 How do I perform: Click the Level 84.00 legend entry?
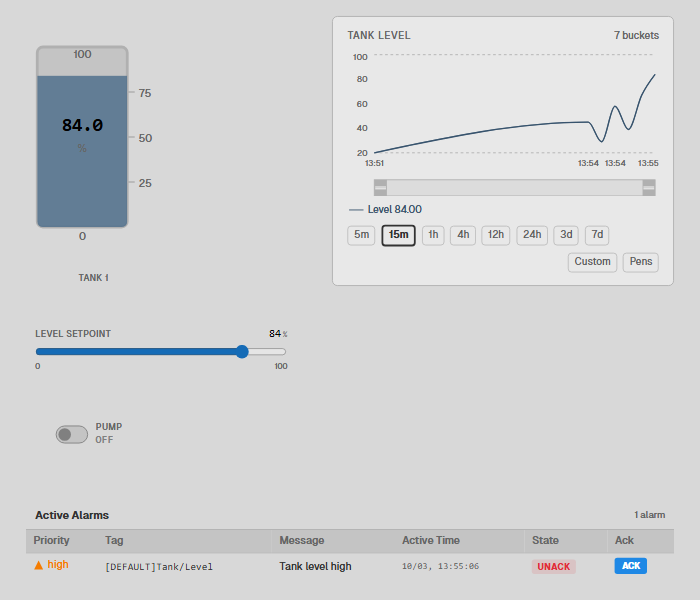(x=386, y=209)
